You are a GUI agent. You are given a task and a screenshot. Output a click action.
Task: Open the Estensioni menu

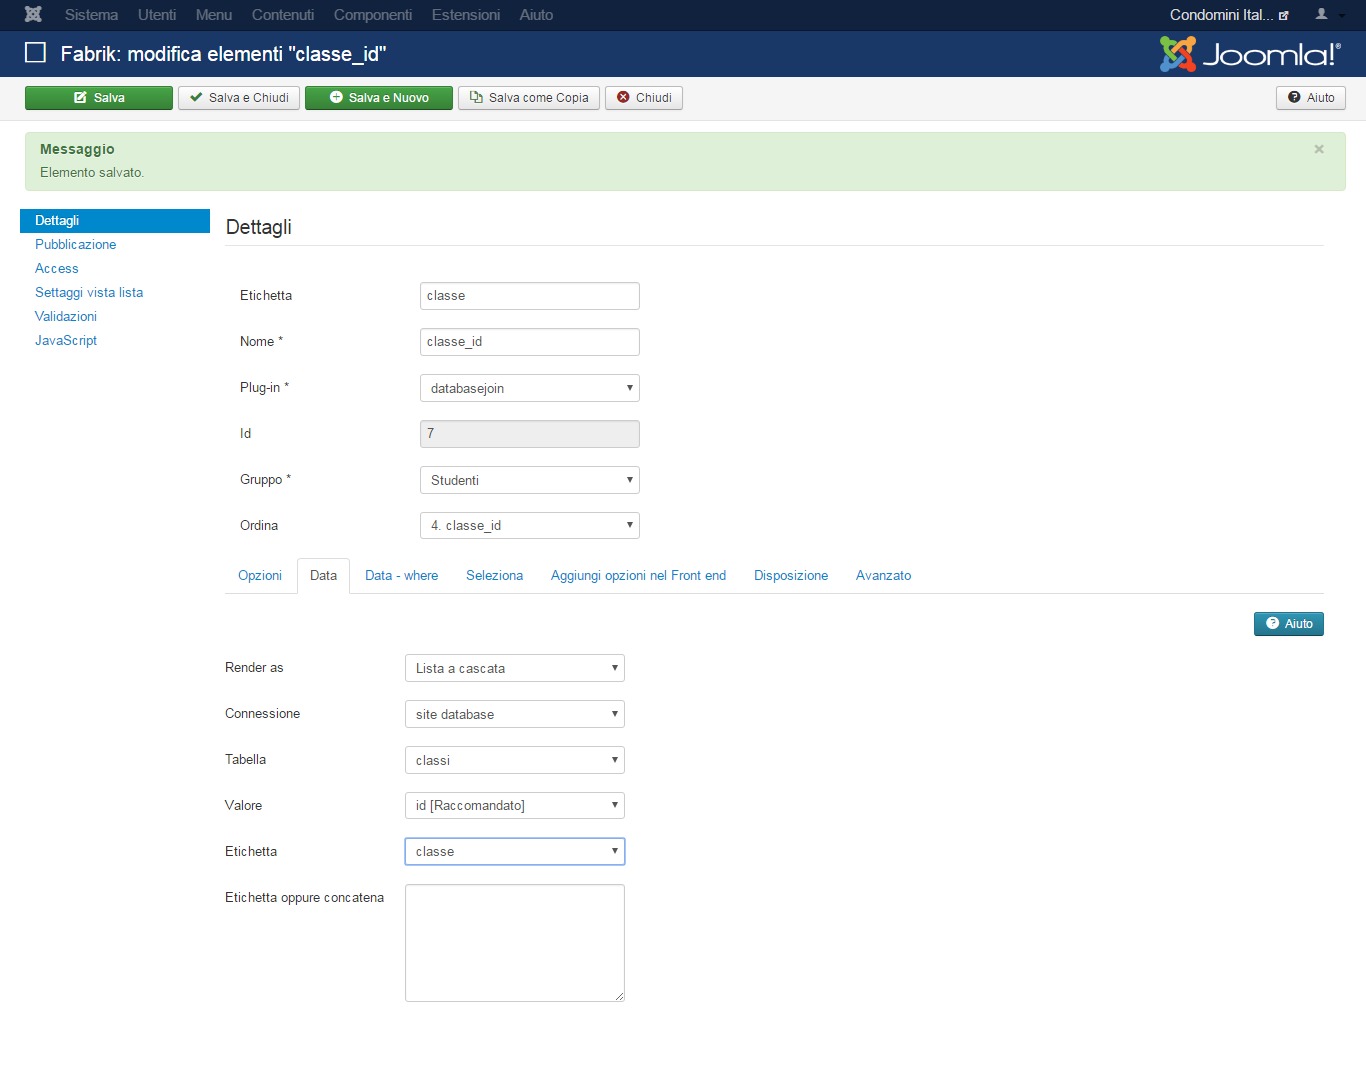466,14
